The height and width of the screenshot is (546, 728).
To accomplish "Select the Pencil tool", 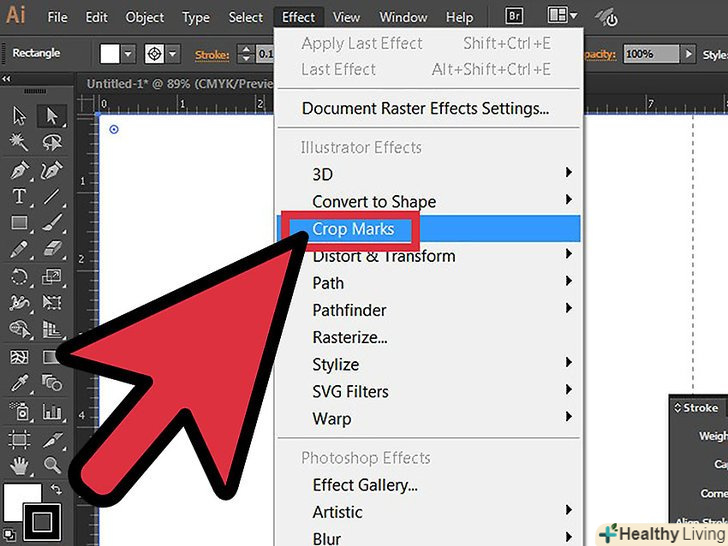I will (19, 249).
